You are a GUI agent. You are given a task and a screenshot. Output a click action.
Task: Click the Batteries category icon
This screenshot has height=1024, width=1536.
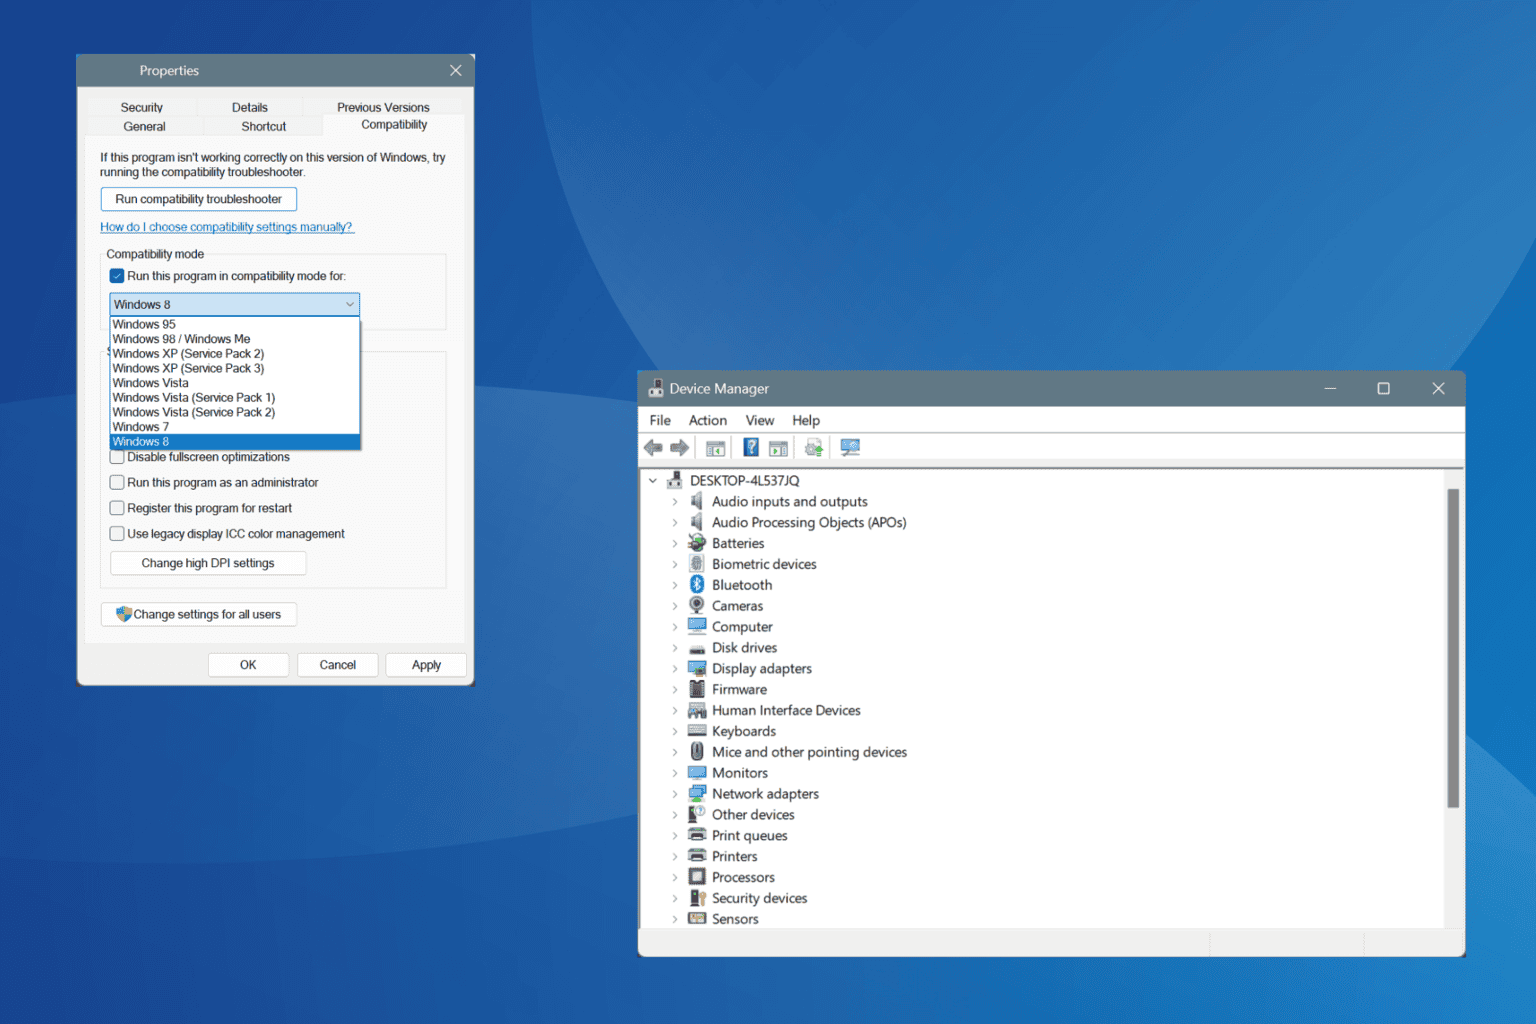point(697,543)
